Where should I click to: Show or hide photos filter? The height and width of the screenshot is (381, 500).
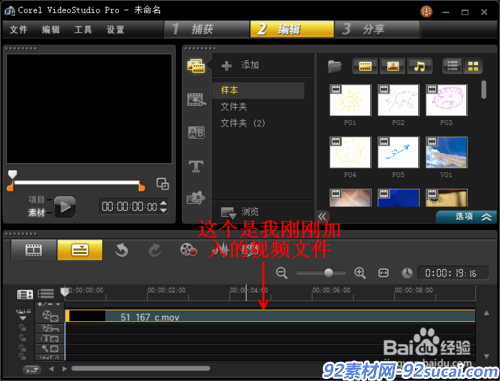393,66
